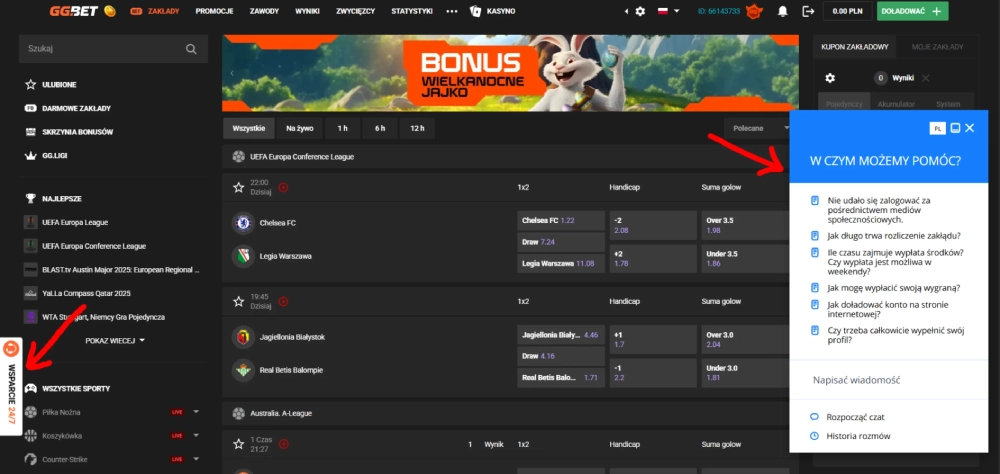Favorite the Chelsea FC match star
The image size is (1000, 474).
pyautogui.click(x=239, y=188)
